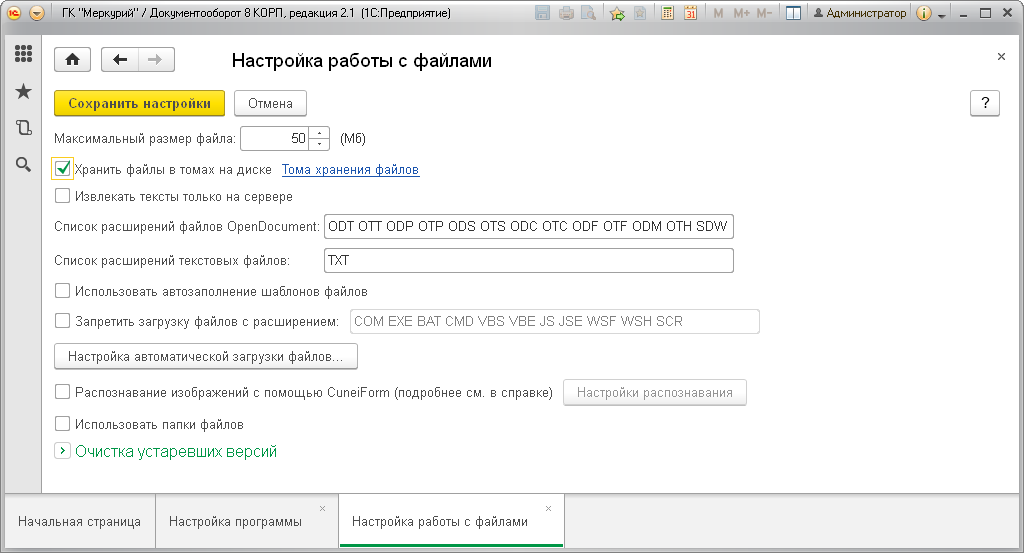Open search magnifier in sidebar

[x=24, y=165]
